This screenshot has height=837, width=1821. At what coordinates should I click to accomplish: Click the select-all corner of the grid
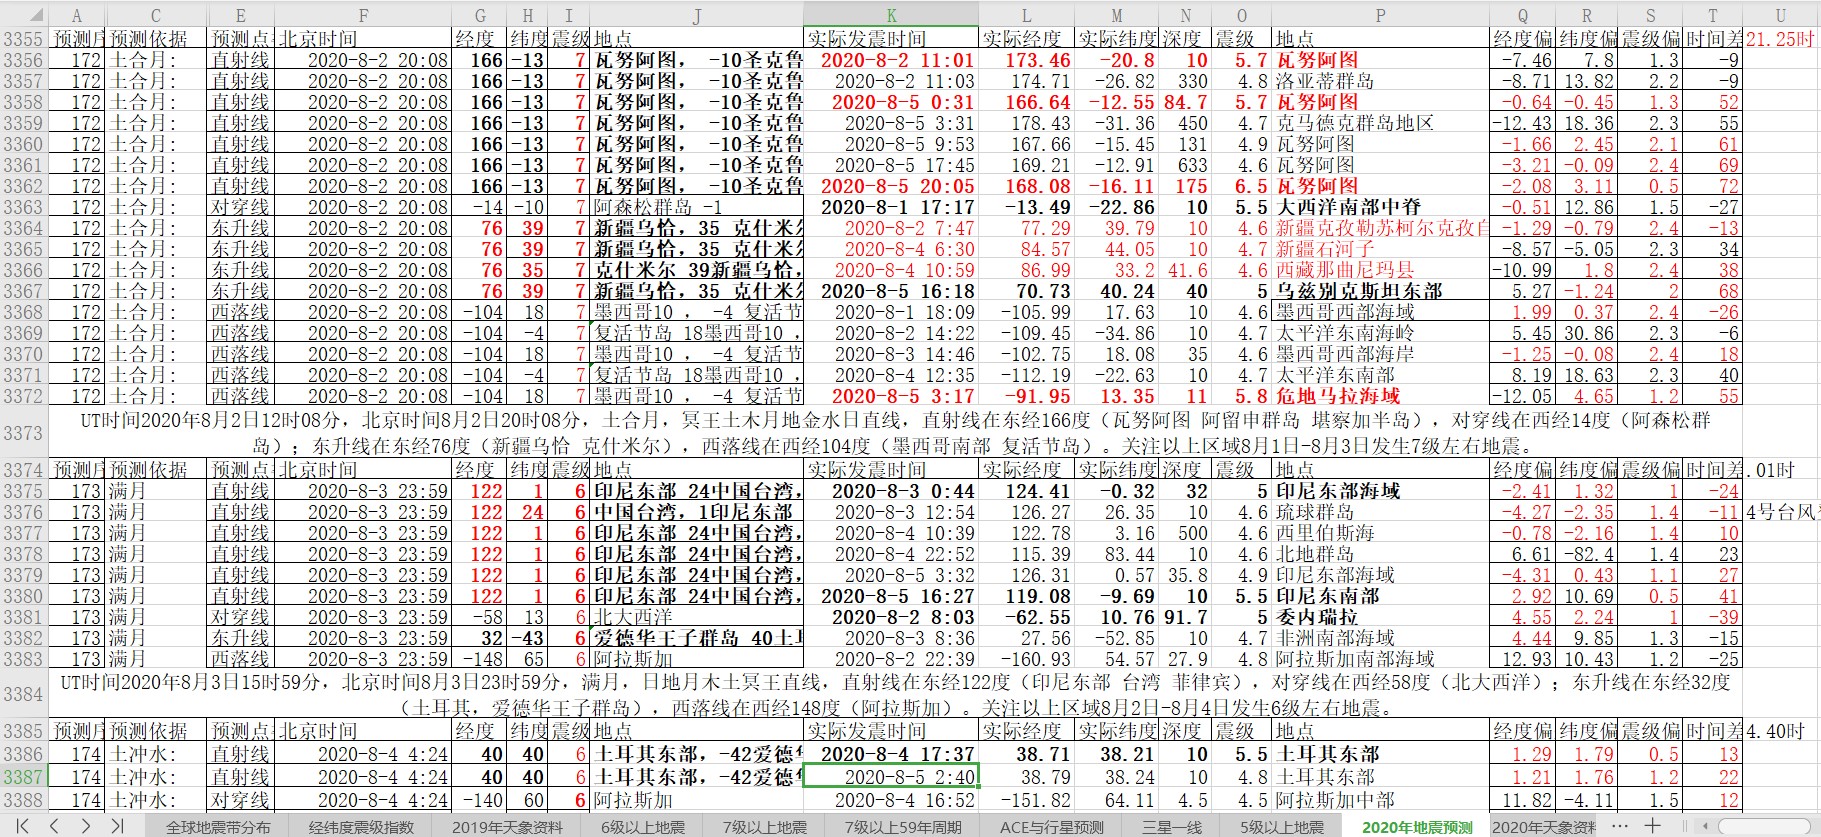(x=23, y=15)
